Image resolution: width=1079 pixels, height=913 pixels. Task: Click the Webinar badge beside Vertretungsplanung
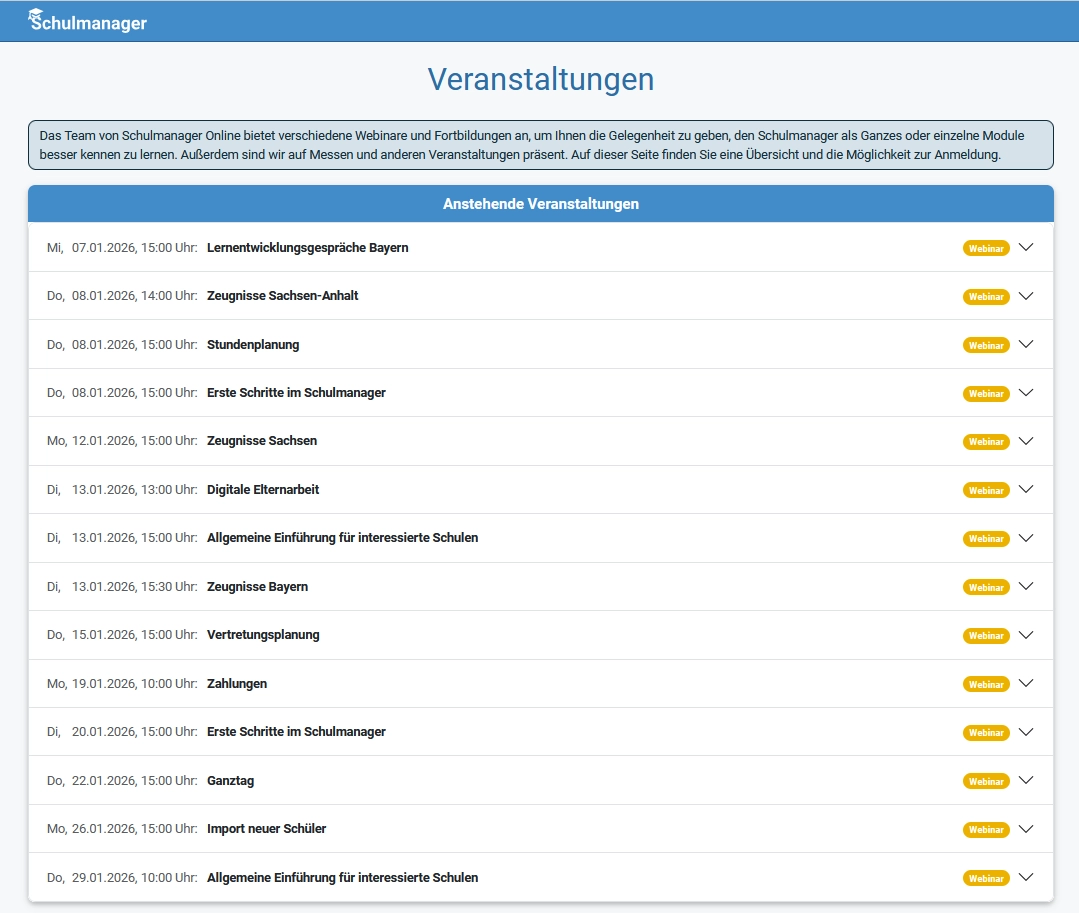(x=986, y=635)
